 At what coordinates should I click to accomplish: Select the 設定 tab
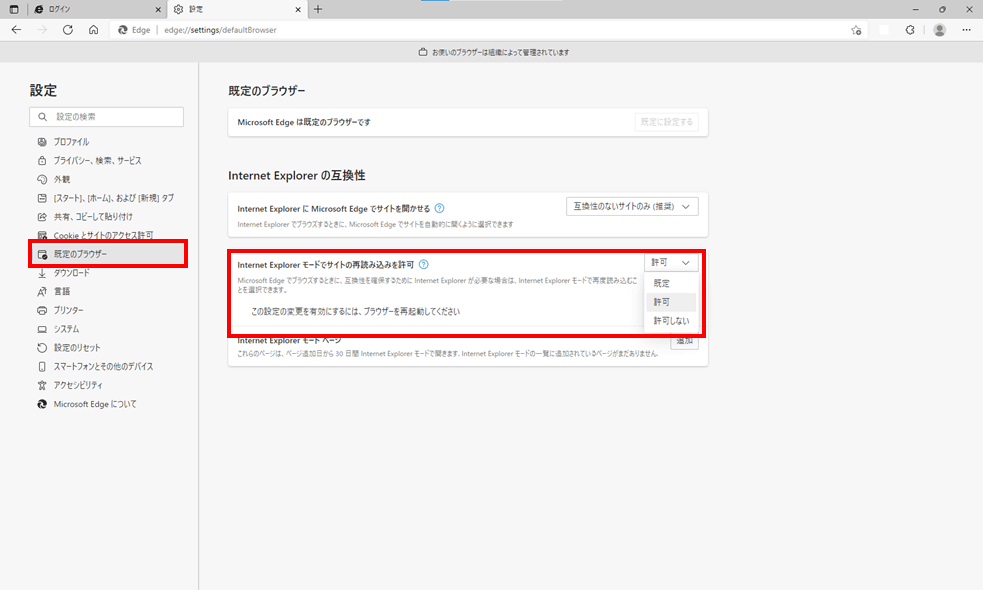coord(237,9)
